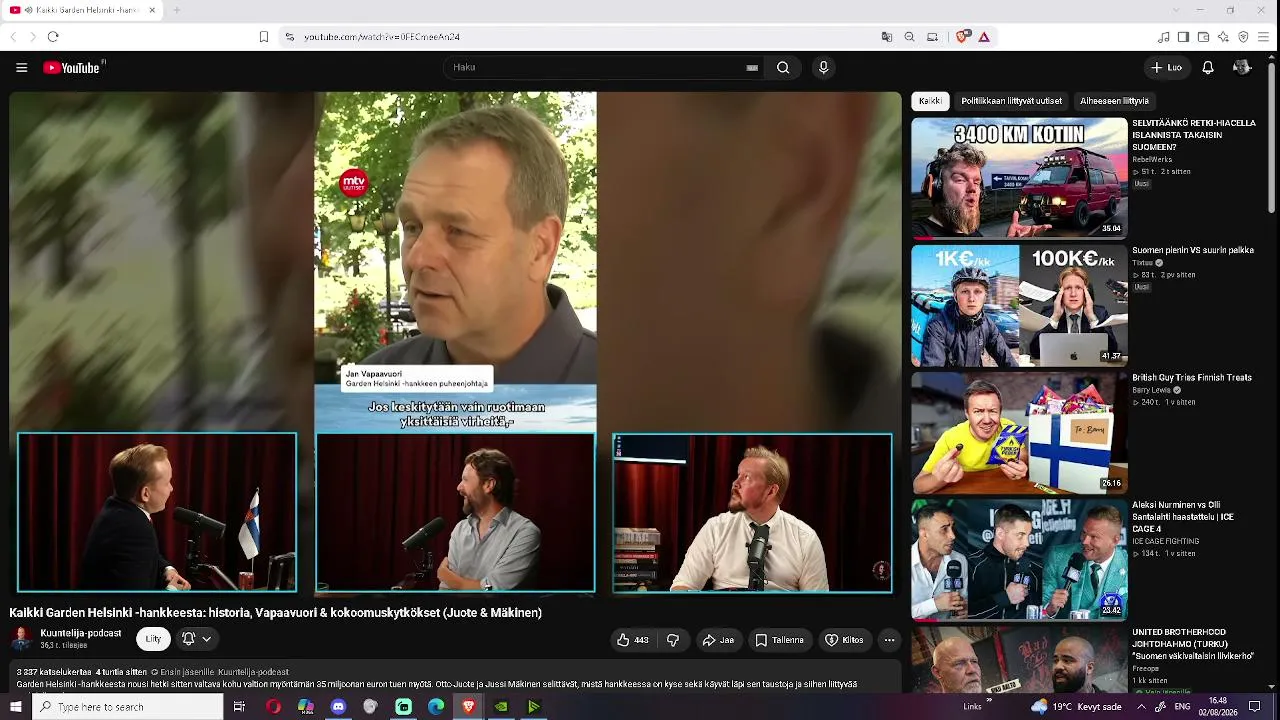Viewport: 1280px width, 720px height.
Task: Open Task View on the taskbar
Action: click(239, 707)
